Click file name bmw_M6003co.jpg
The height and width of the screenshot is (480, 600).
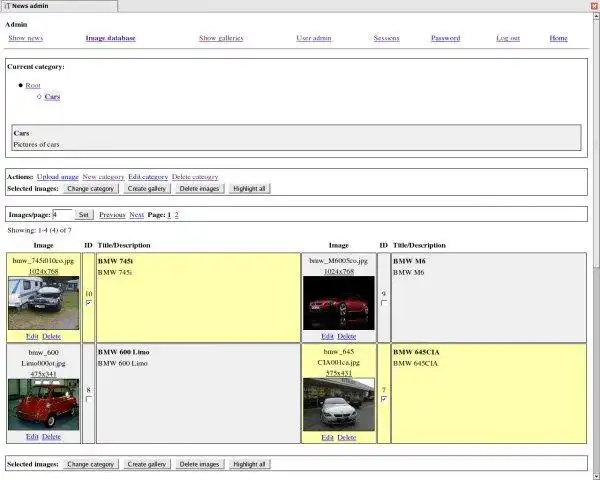pos(339,261)
